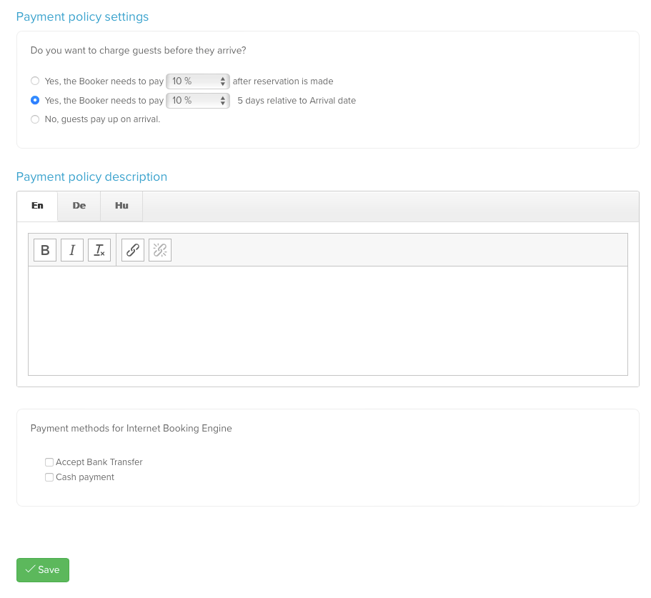Open the Hu language tab
Image resolution: width=651 pixels, height=598 pixels.
tap(121, 206)
